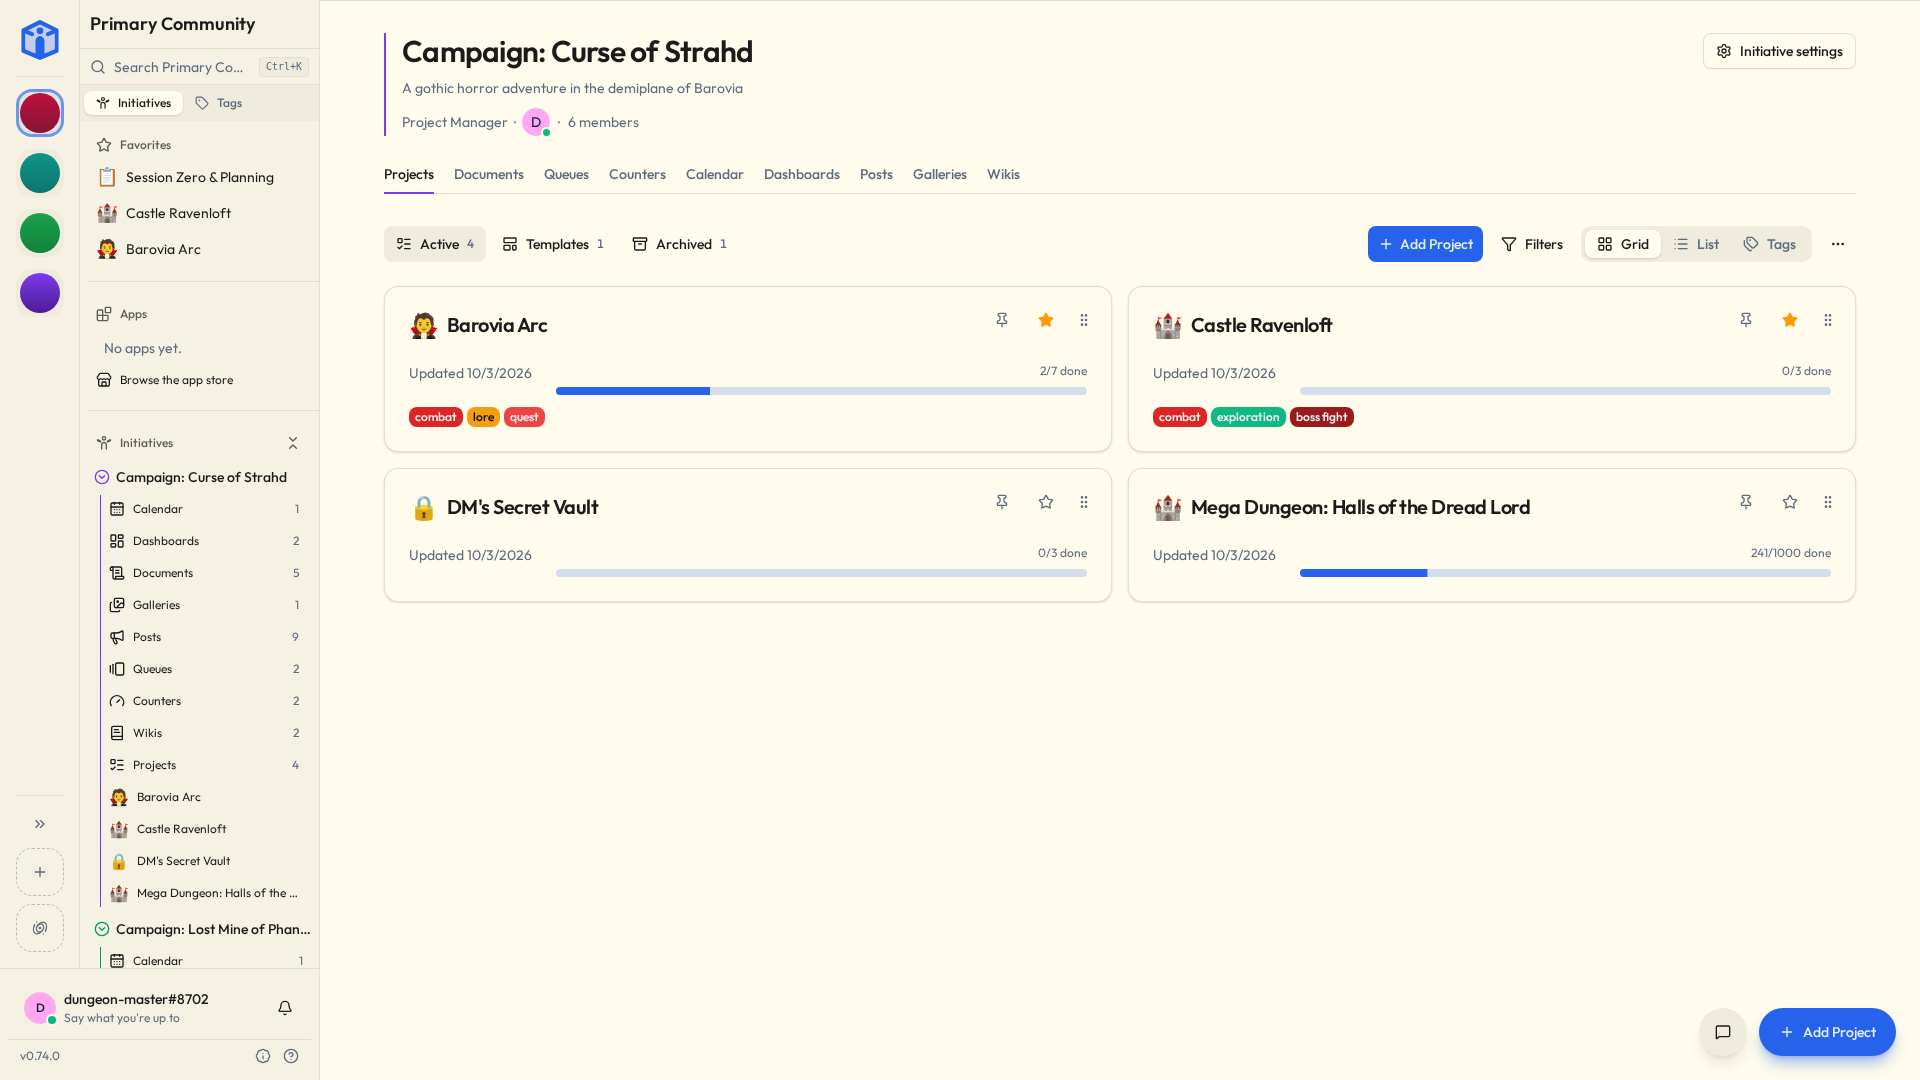This screenshot has width=1920, height=1080.
Task: Click the notification bell icon
Action: [285, 1008]
